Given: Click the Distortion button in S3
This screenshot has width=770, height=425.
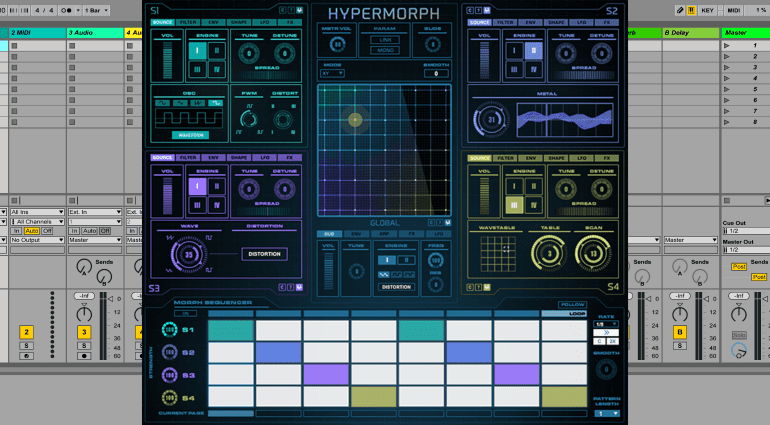Looking at the screenshot, I should (x=263, y=254).
